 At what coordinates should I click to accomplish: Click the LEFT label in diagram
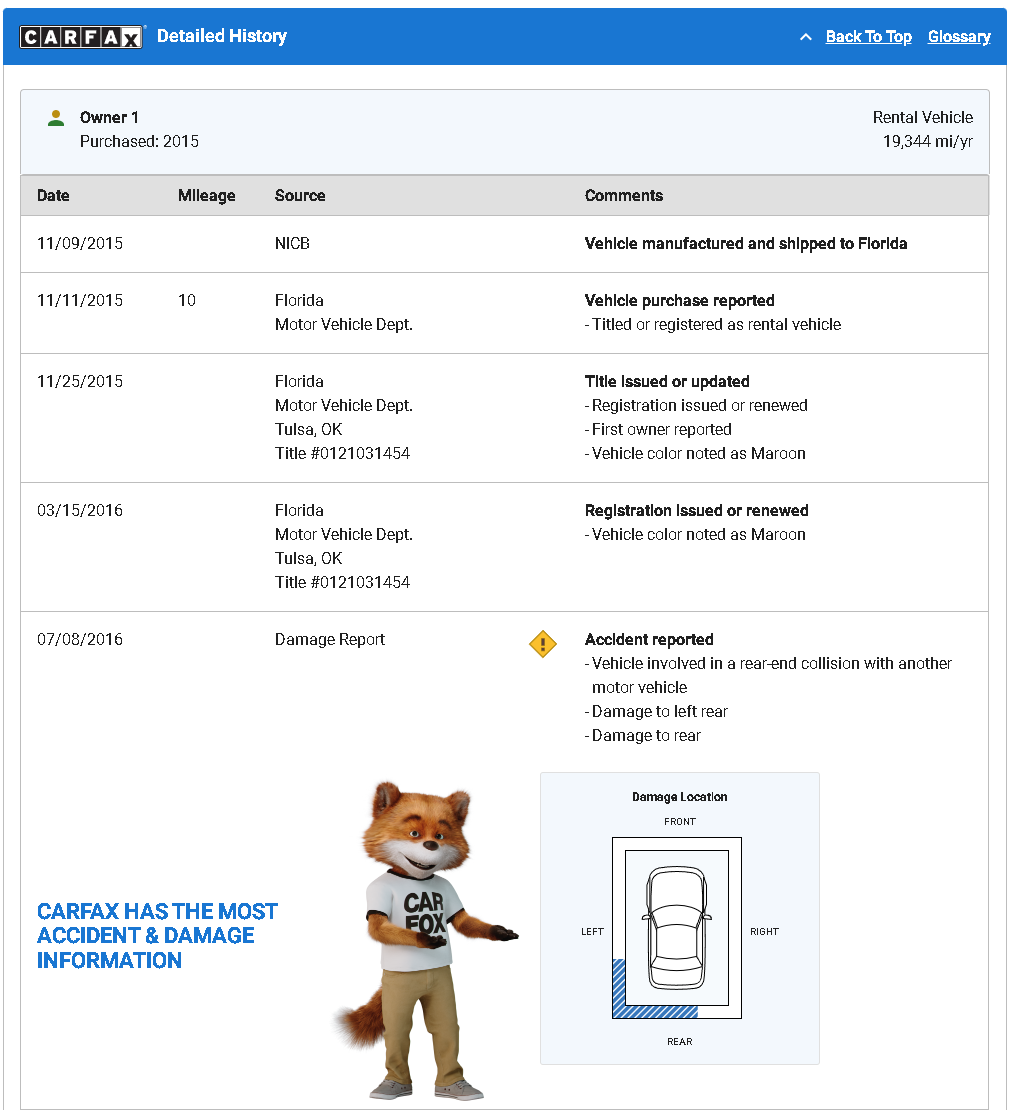point(593,932)
